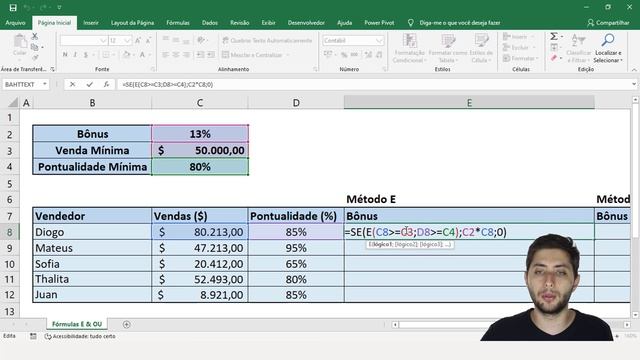Click Estilos de Célula button
Image resolution: width=640 pixels, height=360 pixels.
tap(481, 49)
